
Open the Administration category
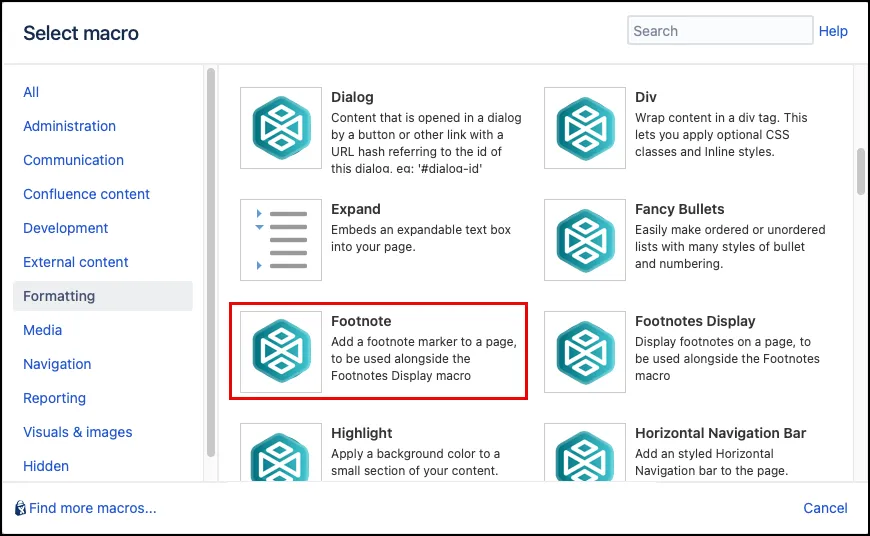[69, 126]
